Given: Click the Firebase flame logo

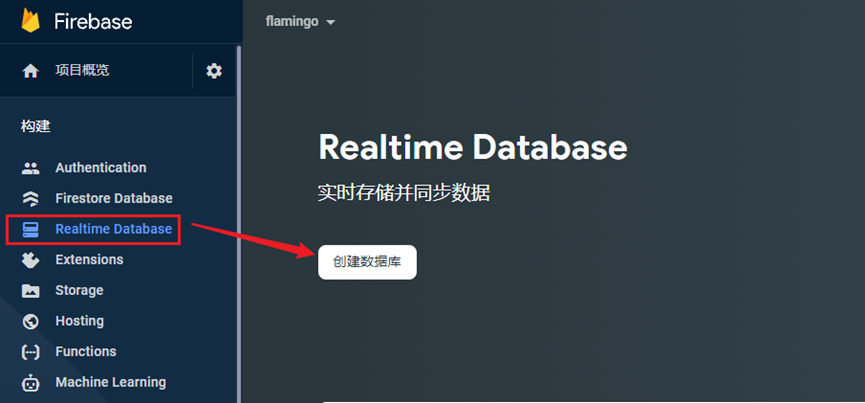Looking at the screenshot, I should click(30, 20).
